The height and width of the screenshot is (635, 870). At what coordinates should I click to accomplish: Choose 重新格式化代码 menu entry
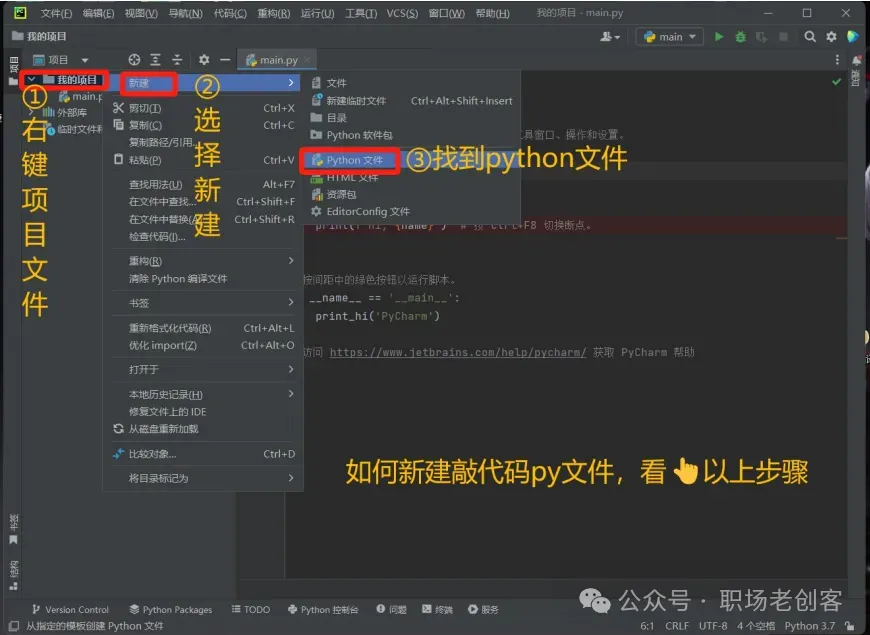click(x=203, y=328)
